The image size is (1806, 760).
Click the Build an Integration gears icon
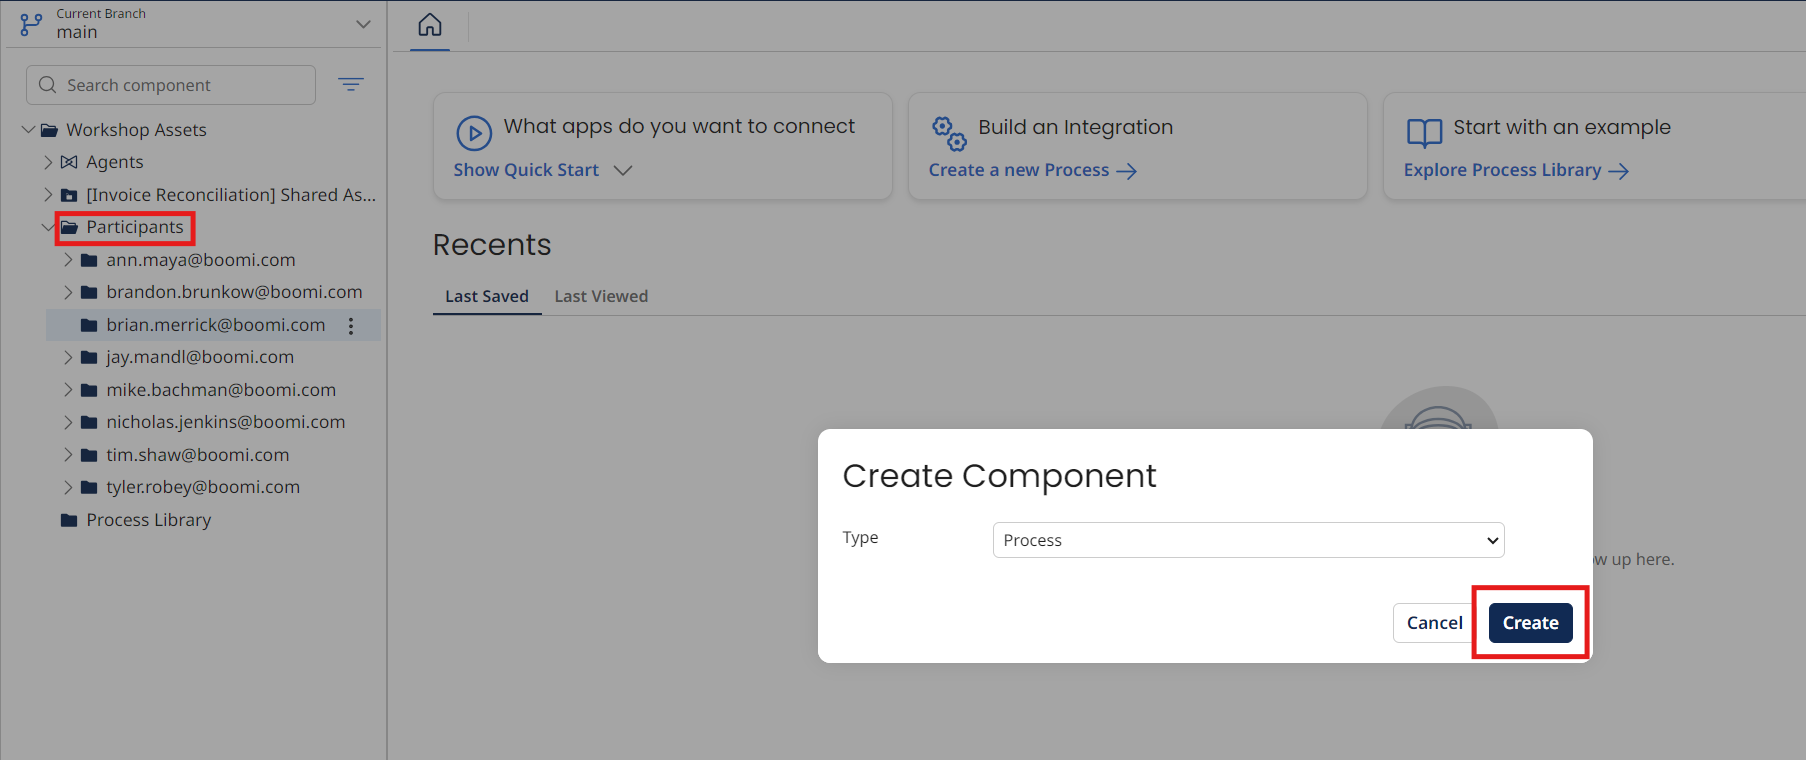pos(949,133)
